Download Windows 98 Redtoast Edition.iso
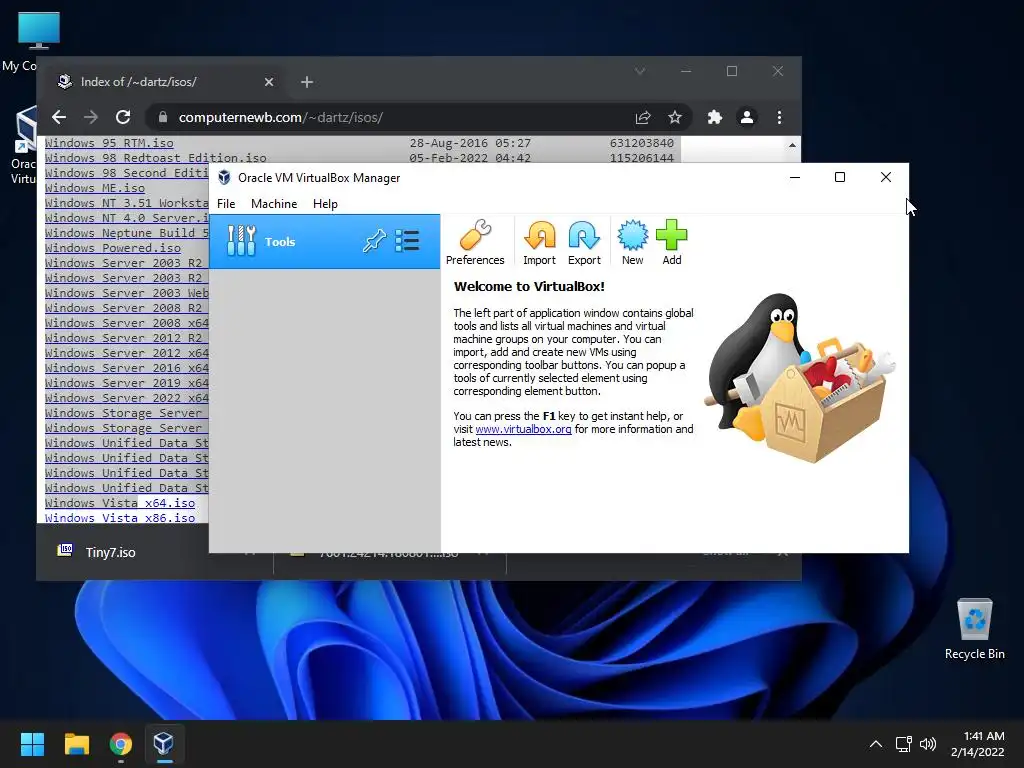This screenshot has height=768, width=1024. 155,158
